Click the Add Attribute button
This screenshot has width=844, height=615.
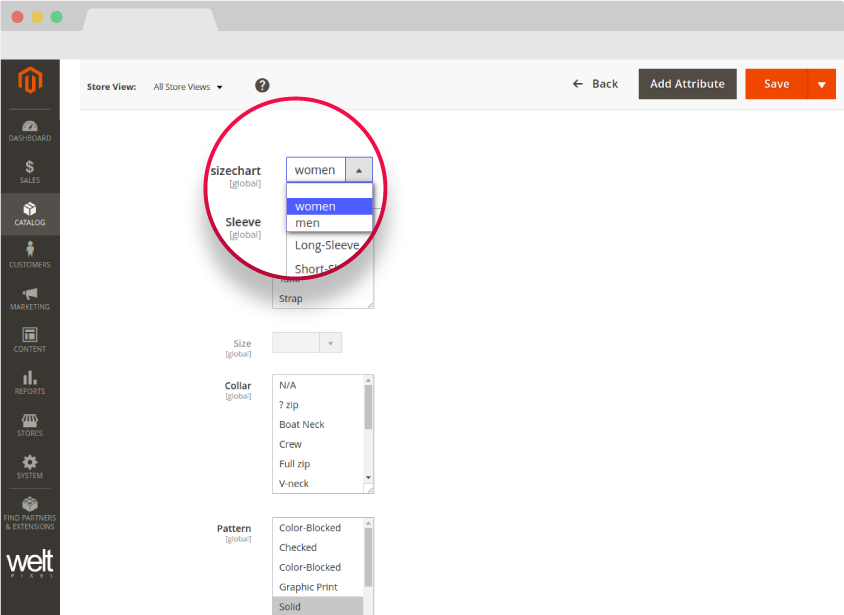click(x=687, y=84)
